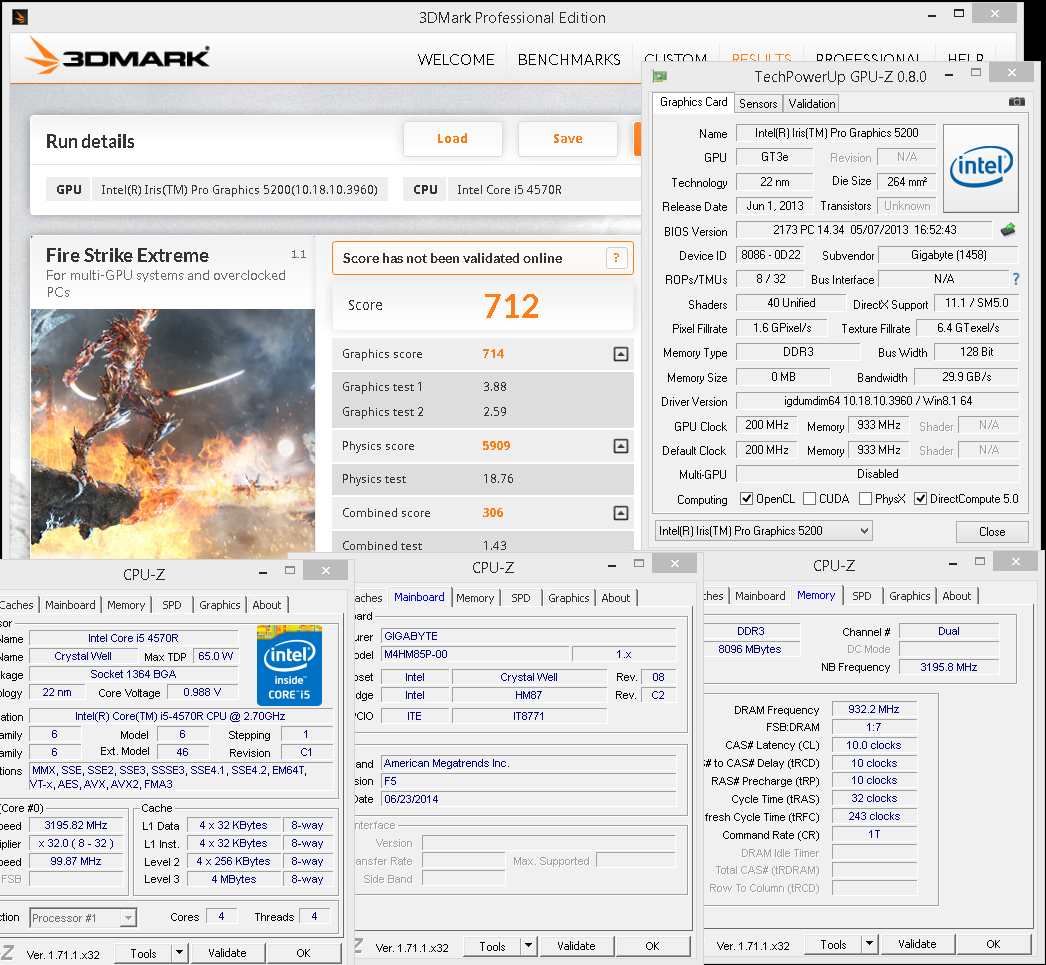The image size is (1046, 965).
Task: Switch to the Validation tab in GPU-Z
Action: (811, 104)
